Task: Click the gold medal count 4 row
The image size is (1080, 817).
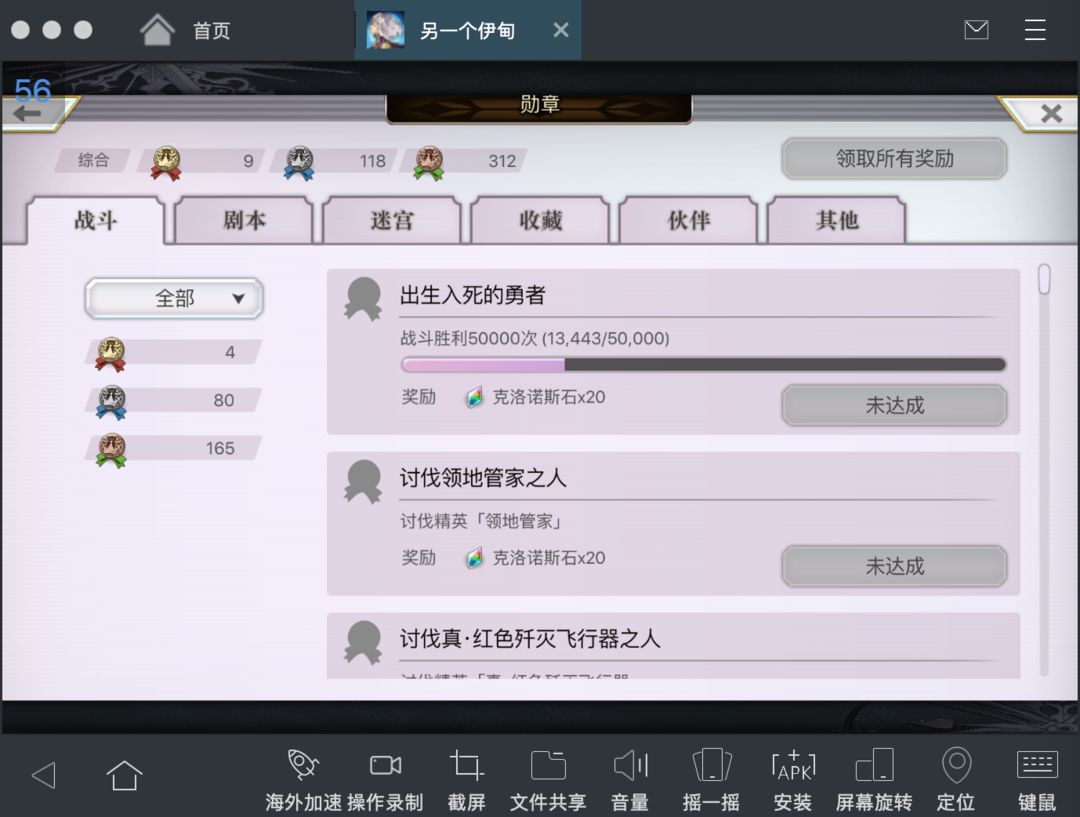Action: [x=173, y=353]
